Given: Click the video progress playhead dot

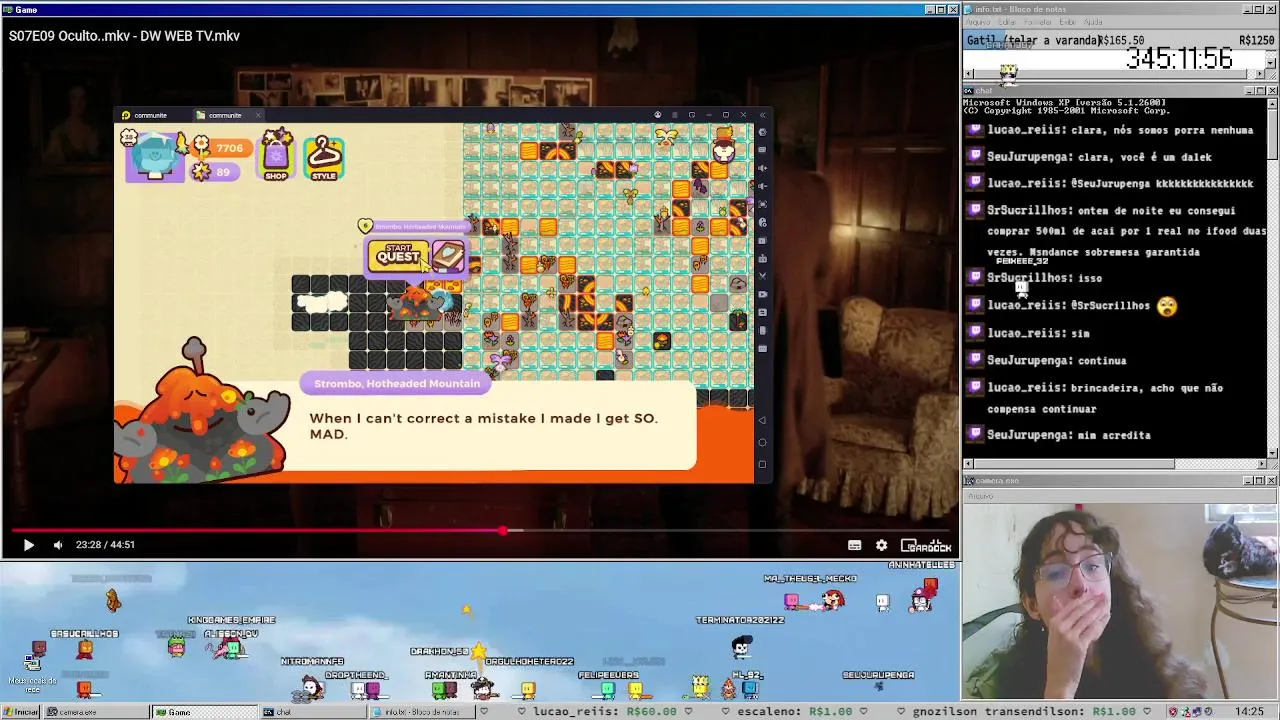Looking at the screenshot, I should click(x=502, y=531).
